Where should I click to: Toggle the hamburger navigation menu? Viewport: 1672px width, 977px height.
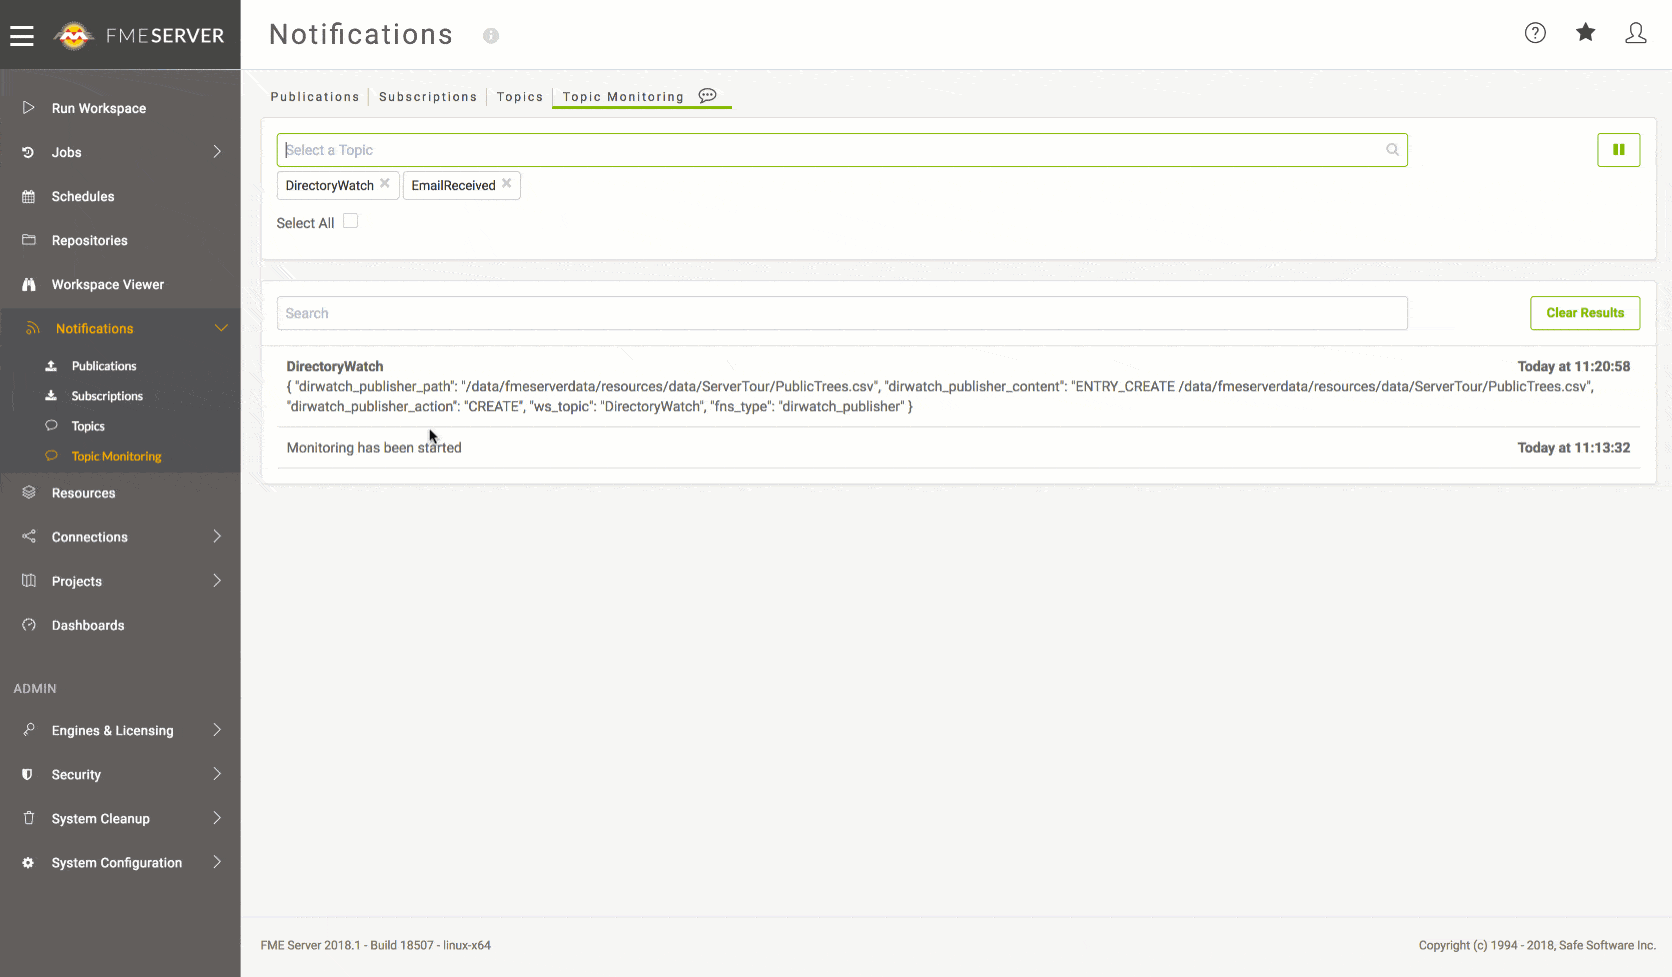22,36
